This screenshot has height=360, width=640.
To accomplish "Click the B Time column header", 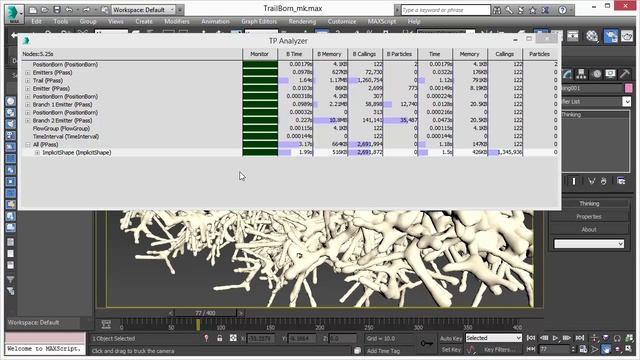I will 295,54.
